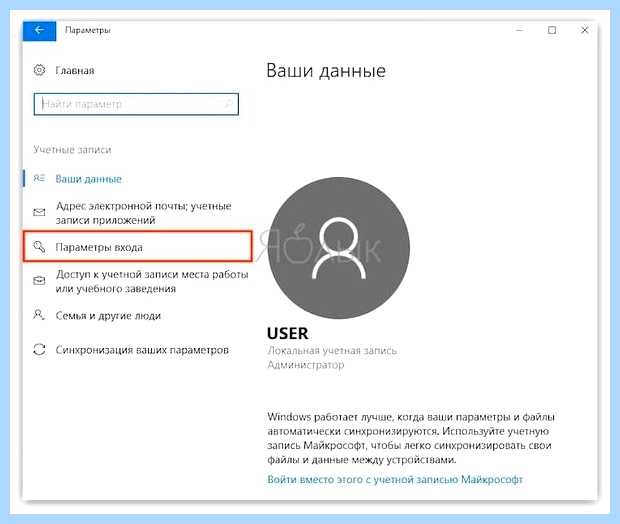The width and height of the screenshot is (620, 524).
Task: Open Семья и другие люди
Action: (108, 316)
